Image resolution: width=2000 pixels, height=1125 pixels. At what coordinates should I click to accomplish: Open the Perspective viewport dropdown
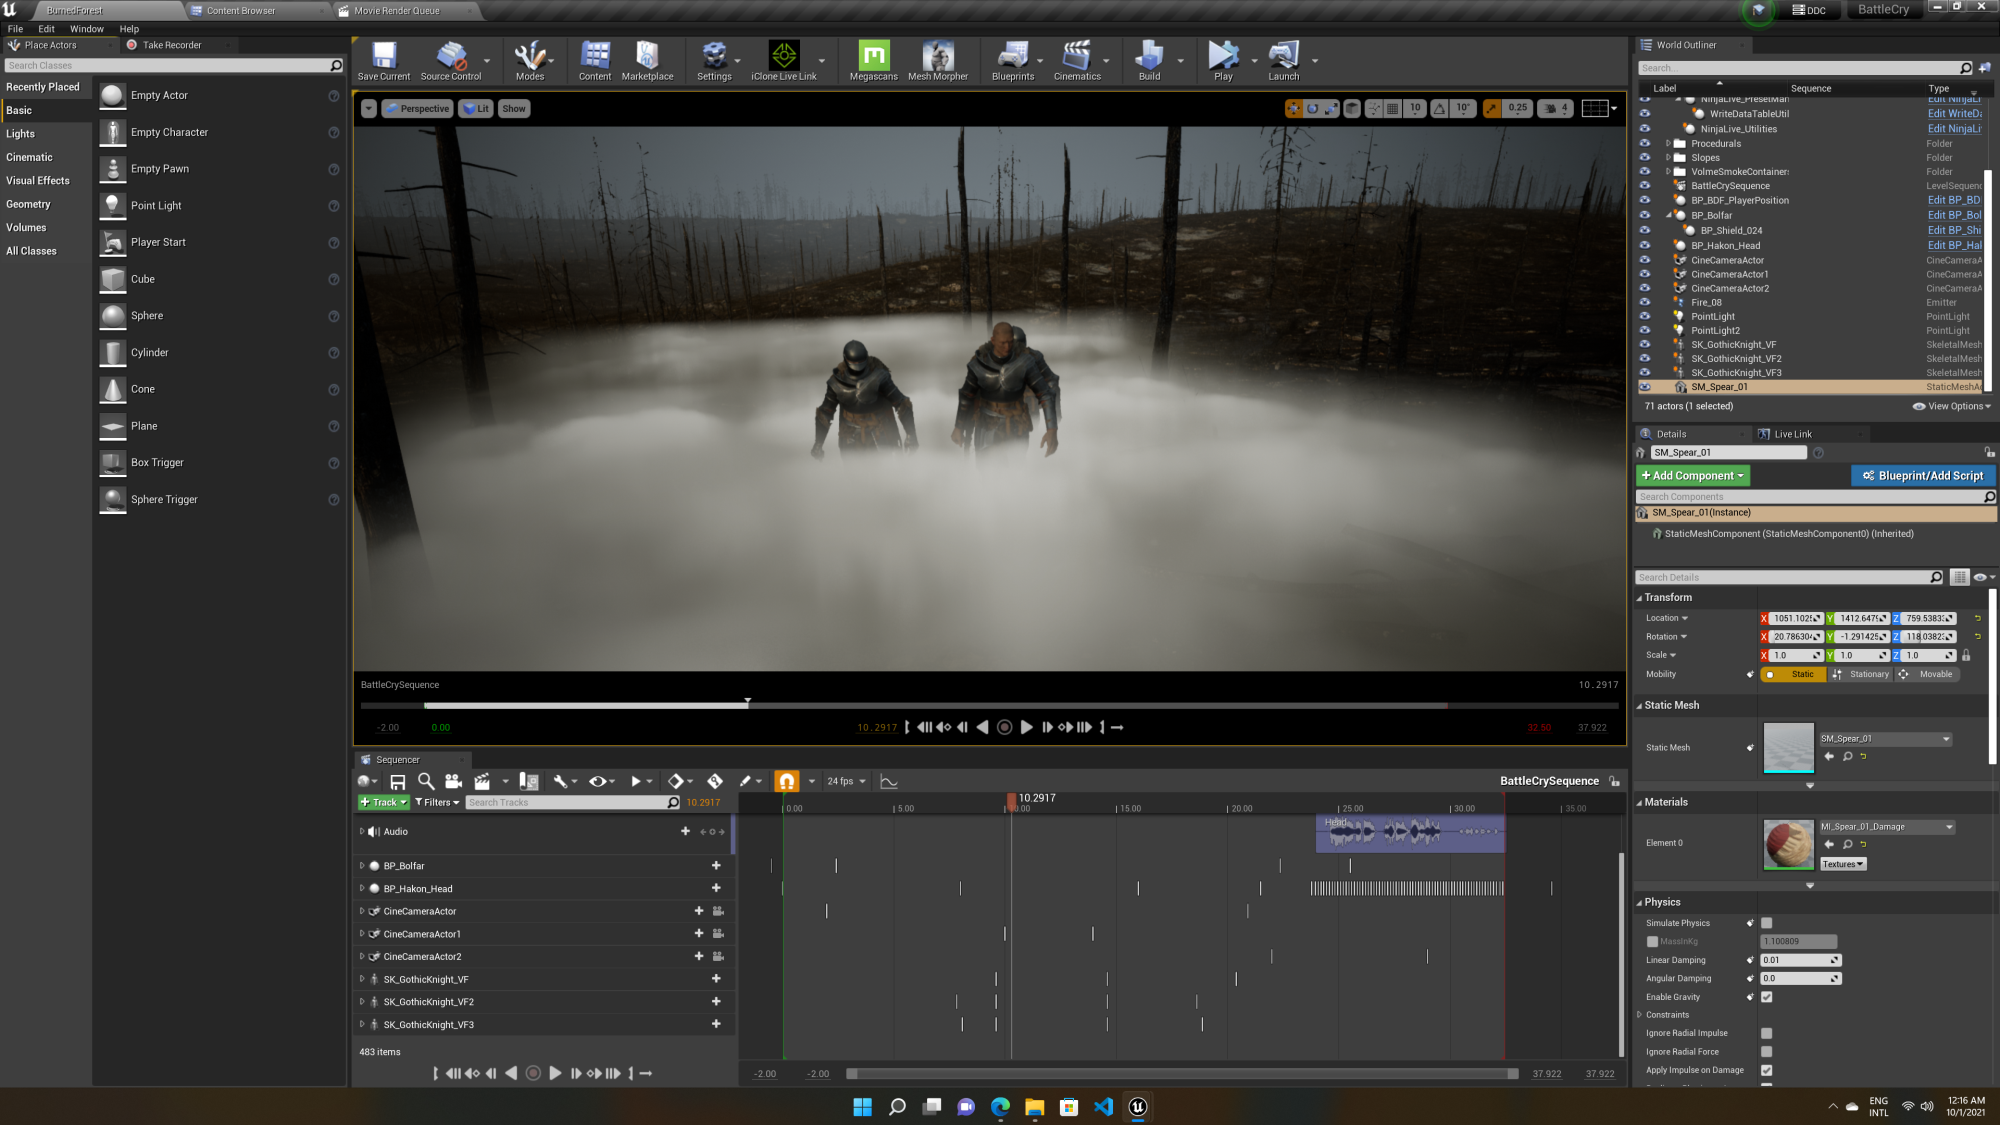click(417, 109)
